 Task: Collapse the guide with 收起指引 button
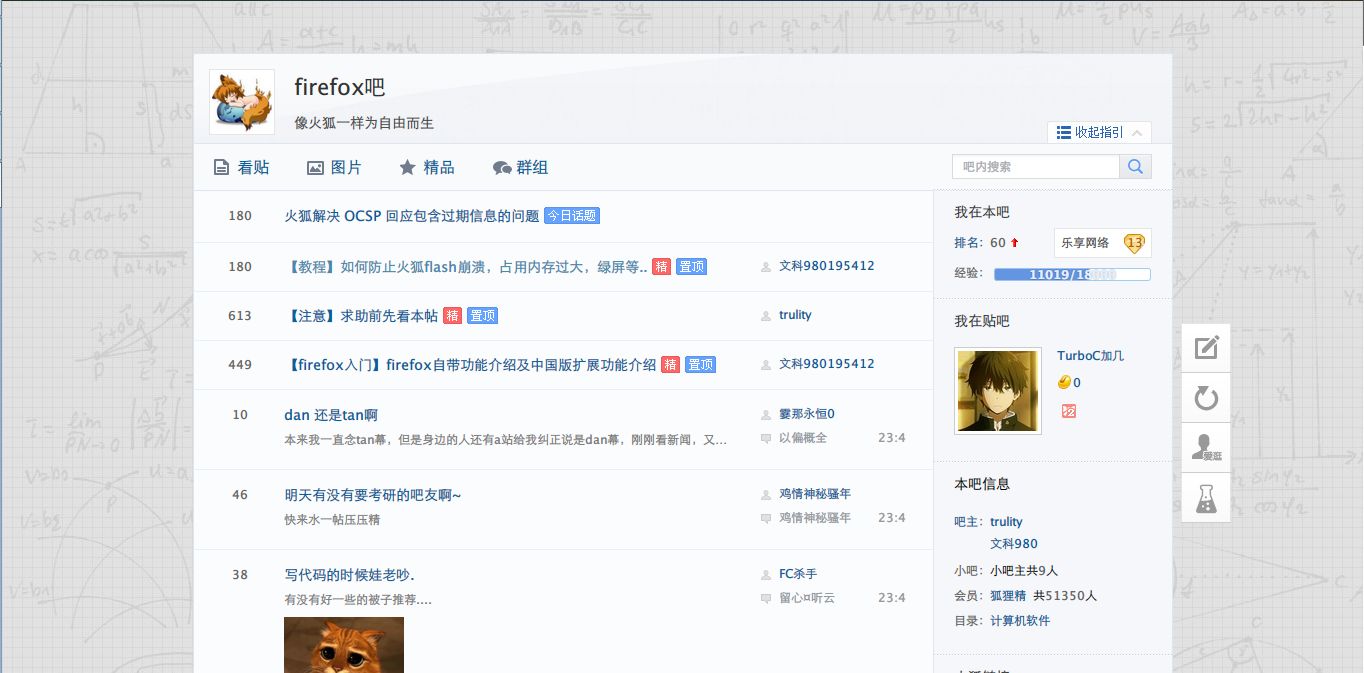(1099, 132)
